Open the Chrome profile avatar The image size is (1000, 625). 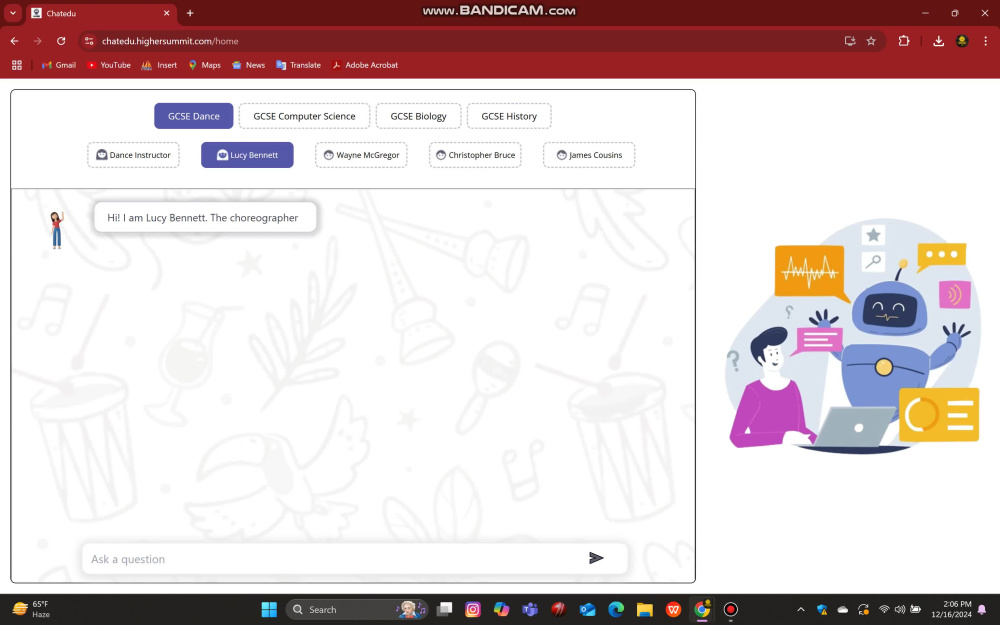(962, 41)
